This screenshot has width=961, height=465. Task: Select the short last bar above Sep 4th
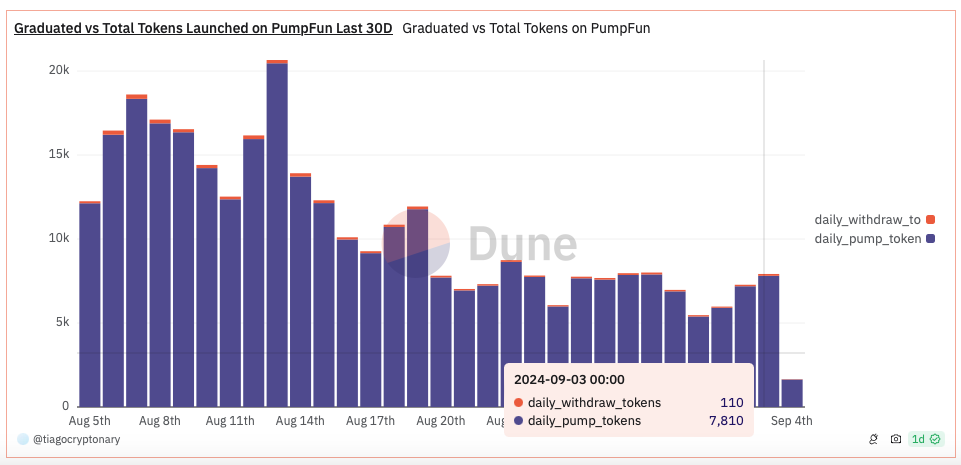(x=791, y=393)
